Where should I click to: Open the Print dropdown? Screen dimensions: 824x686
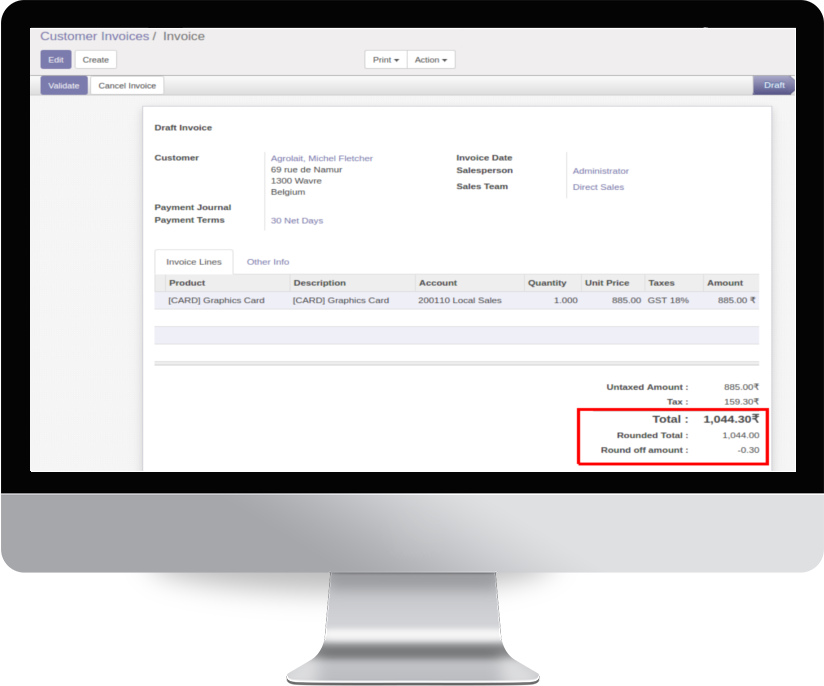pyautogui.click(x=386, y=60)
